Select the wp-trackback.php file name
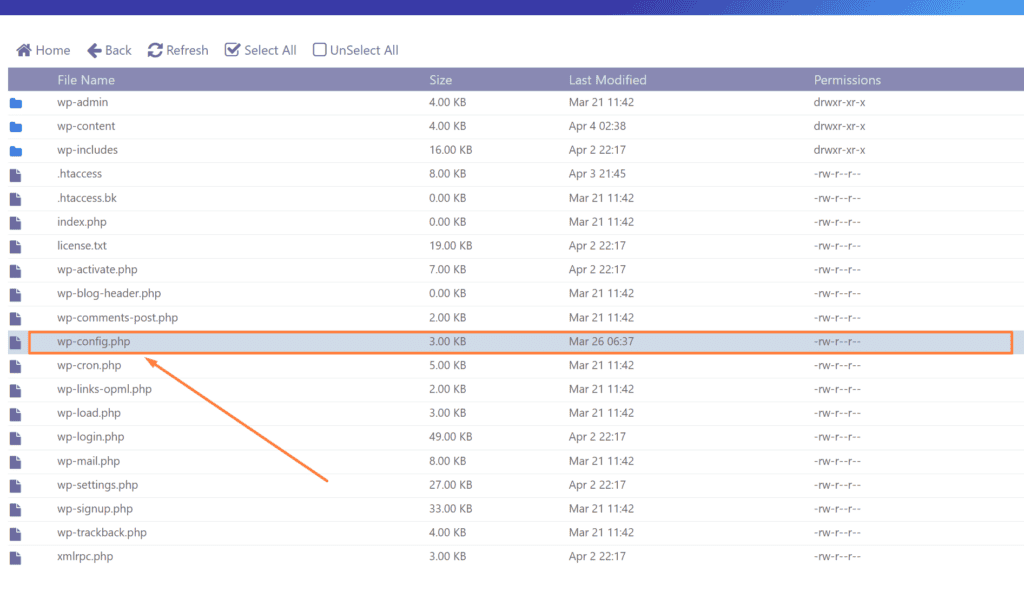 pos(102,532)
